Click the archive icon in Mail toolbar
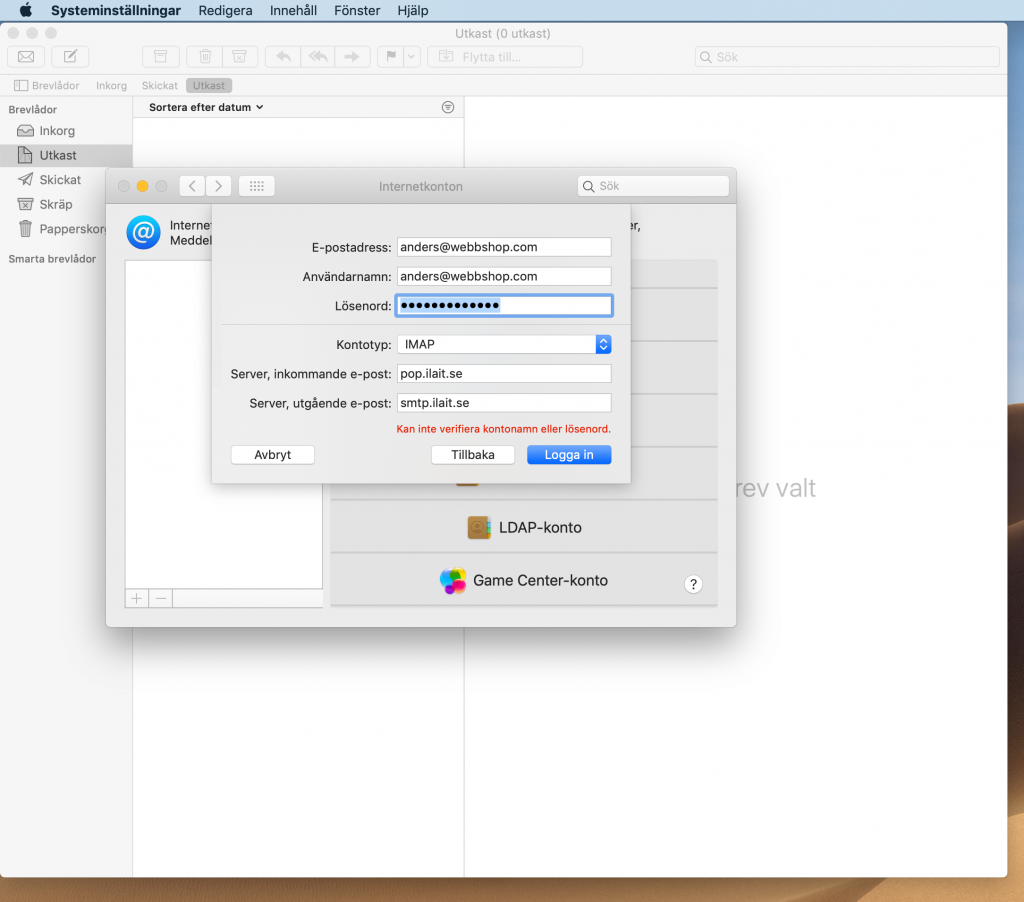 161,57
